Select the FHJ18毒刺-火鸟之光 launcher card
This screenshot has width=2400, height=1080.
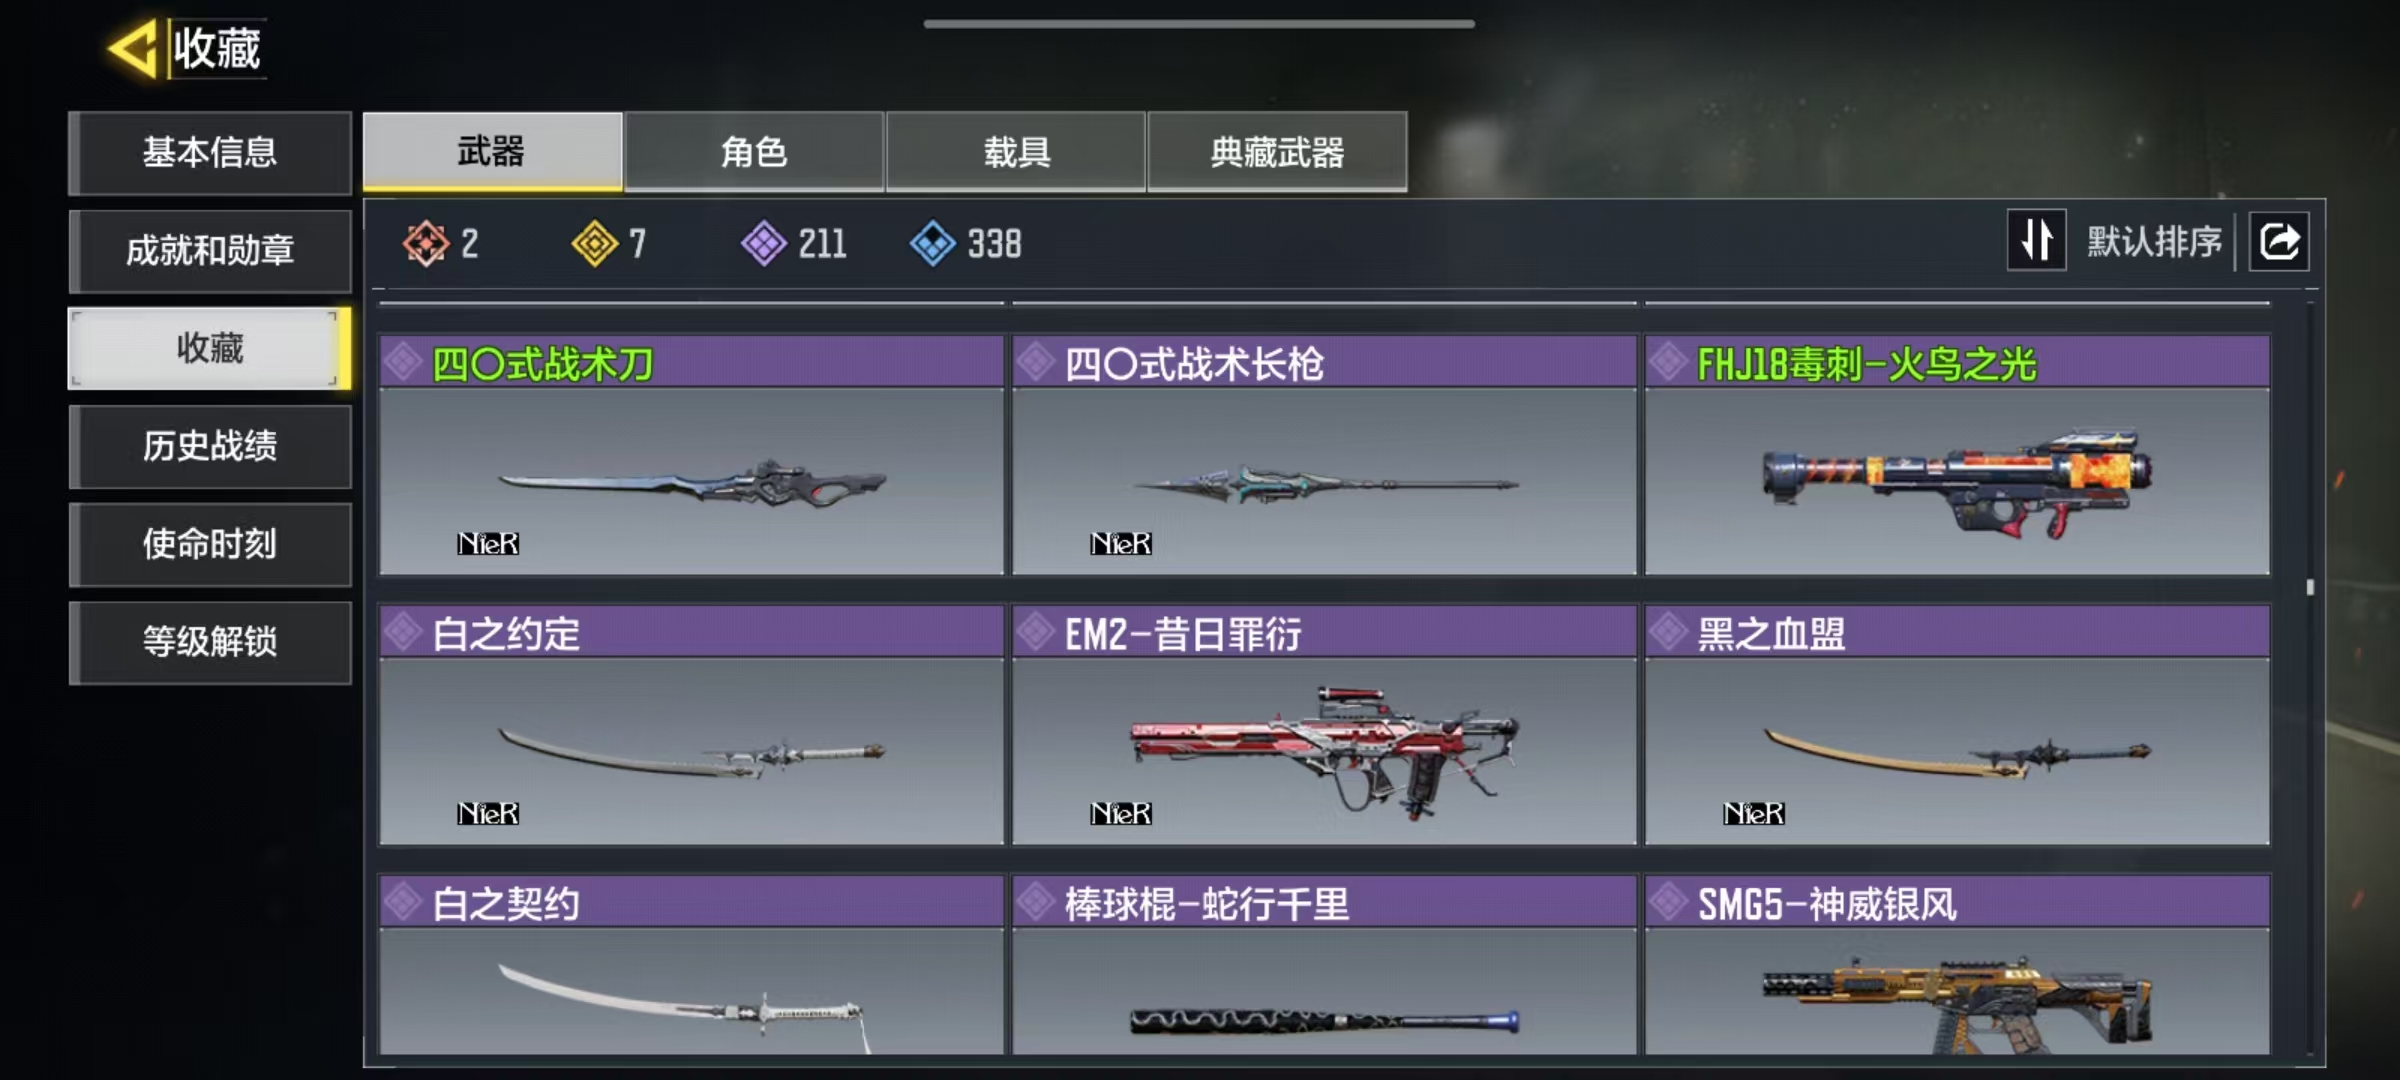pos(1957,455)
